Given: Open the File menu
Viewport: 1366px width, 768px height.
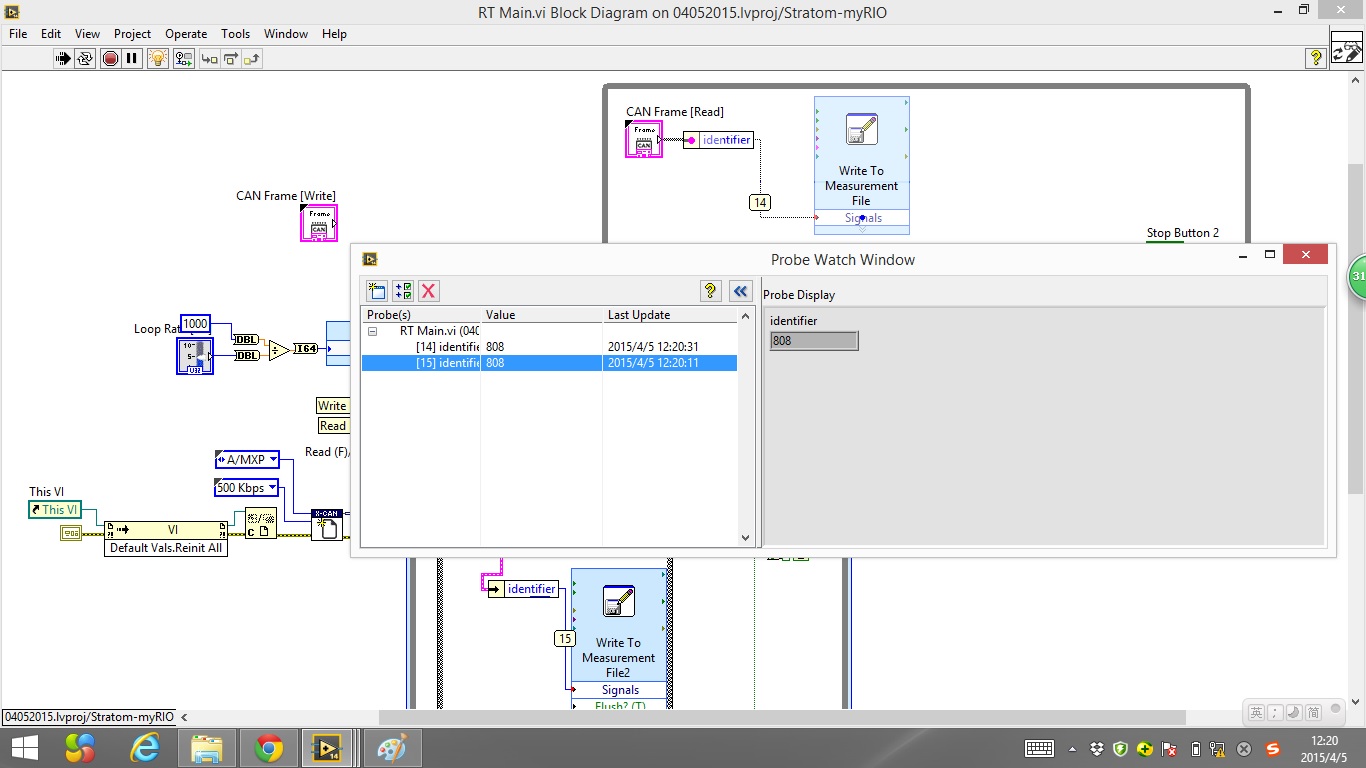Looking at the screenshot, I should [x=18, y=34].
